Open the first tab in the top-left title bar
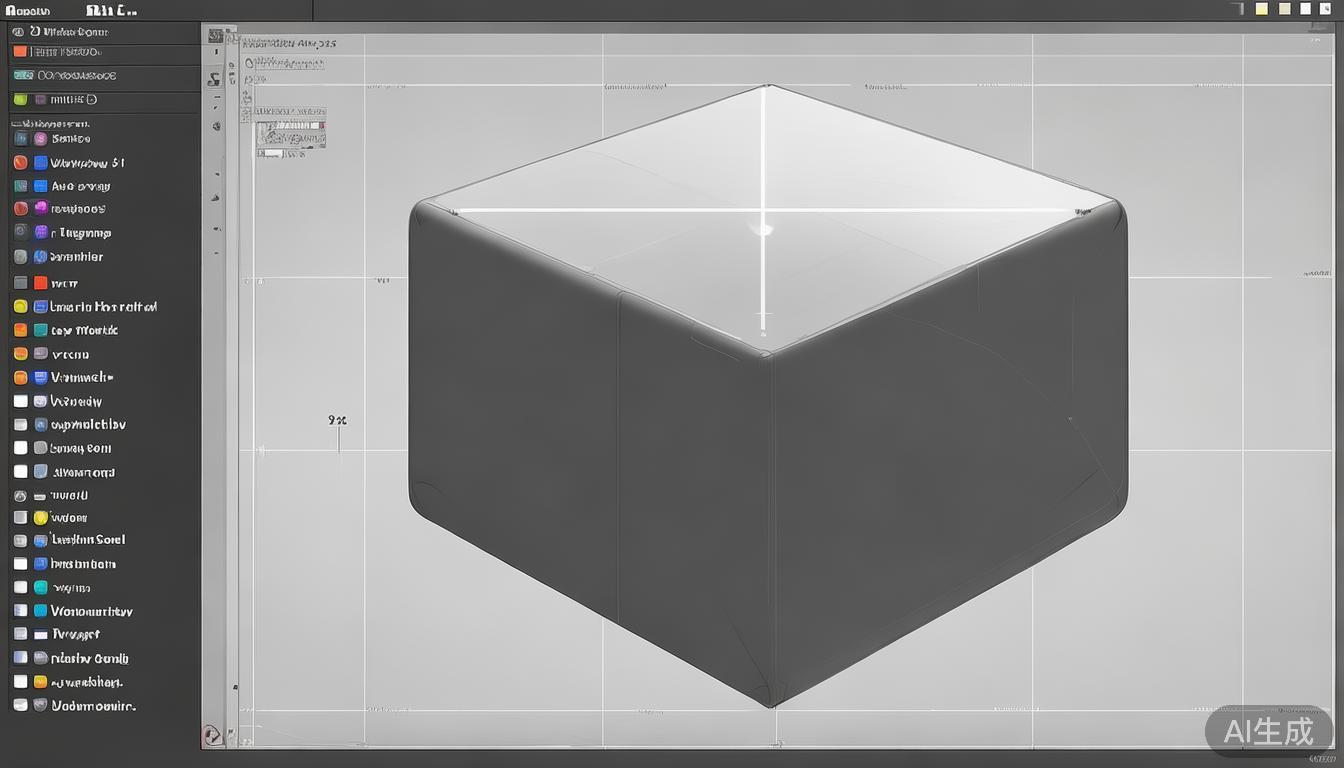Viewport: 1344px width, 768px height. pyautogui.click(x=28, y=10)
